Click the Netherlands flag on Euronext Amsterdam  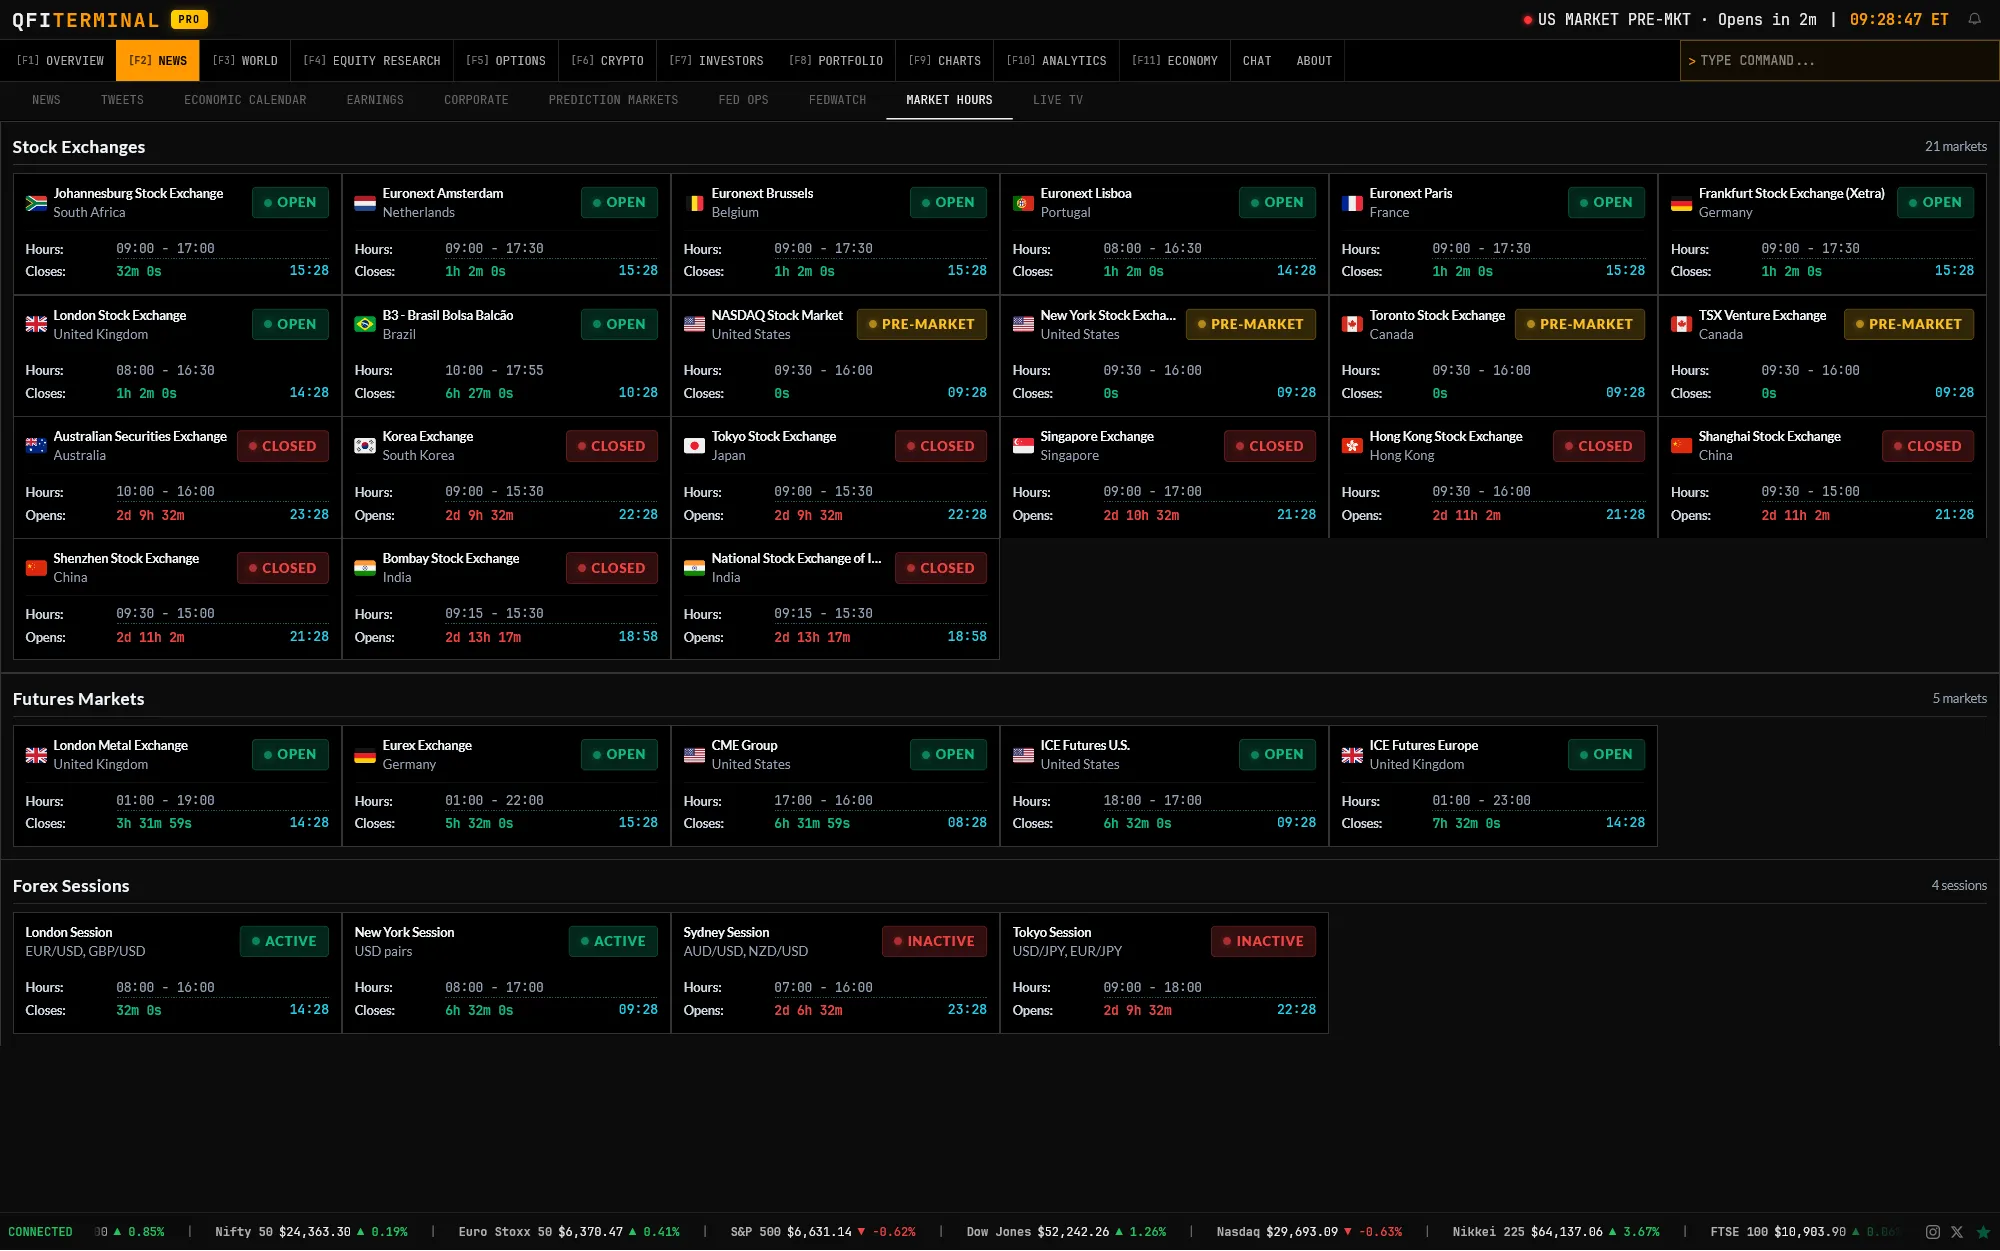pos(365,203)
